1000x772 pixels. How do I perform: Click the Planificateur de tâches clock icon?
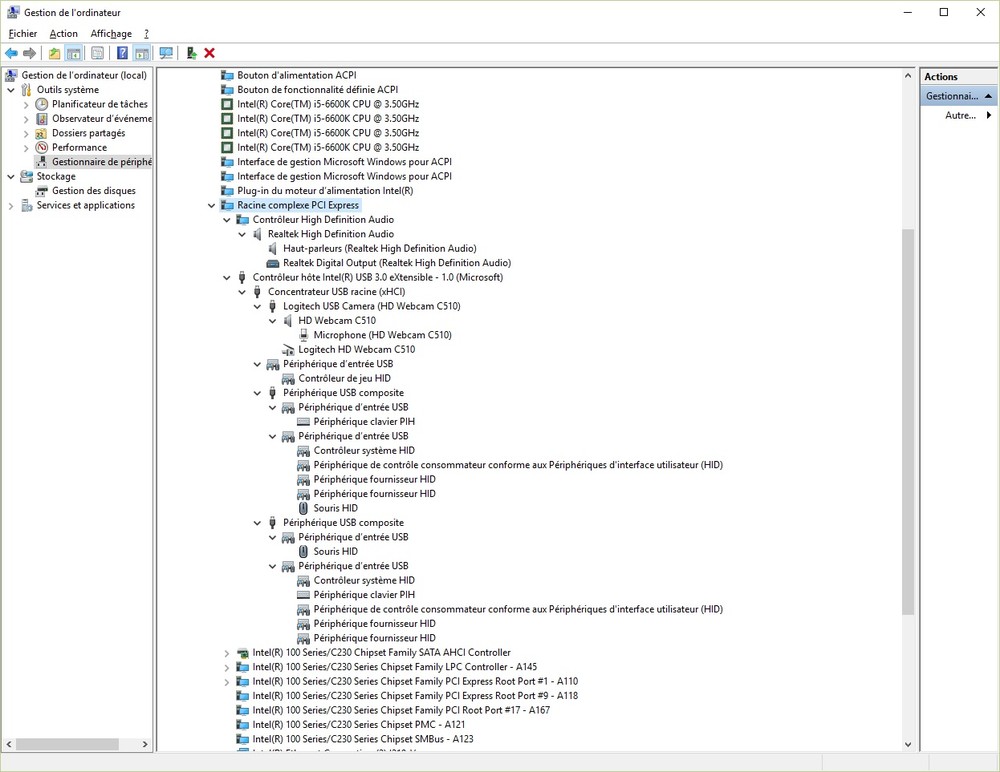click(x=41, y=104)
